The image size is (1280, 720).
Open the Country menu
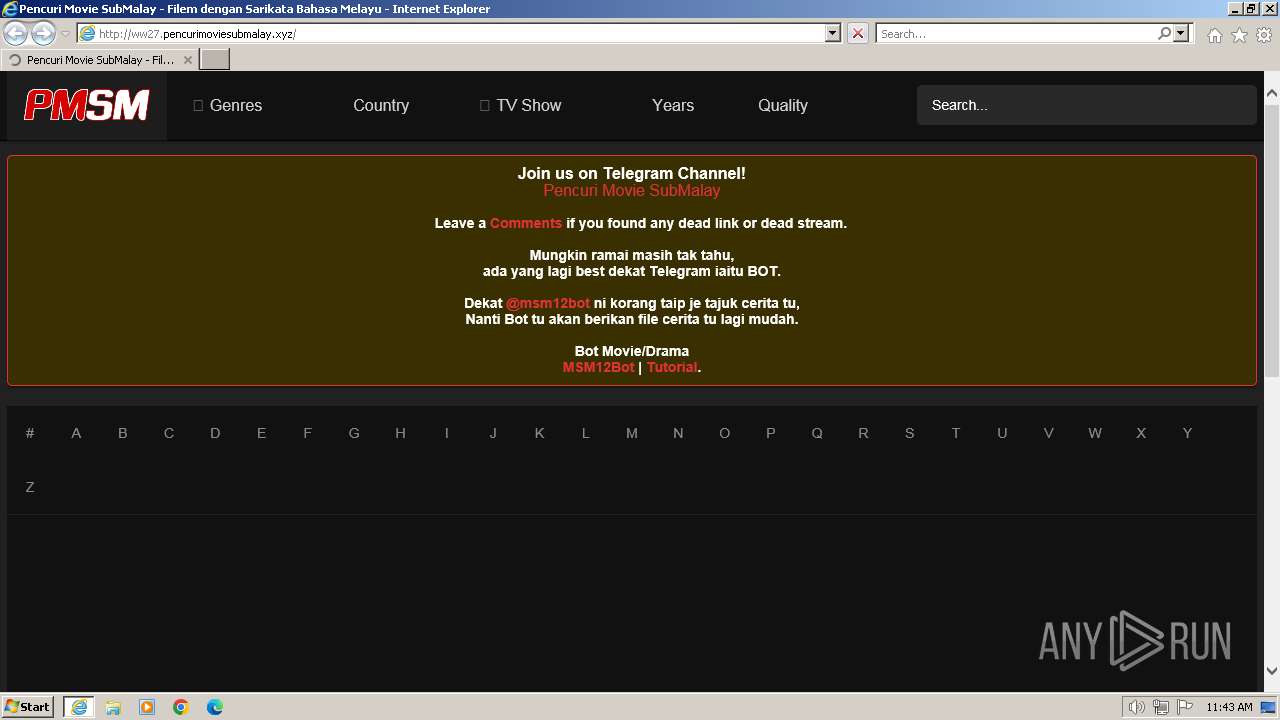coord(381,105)
